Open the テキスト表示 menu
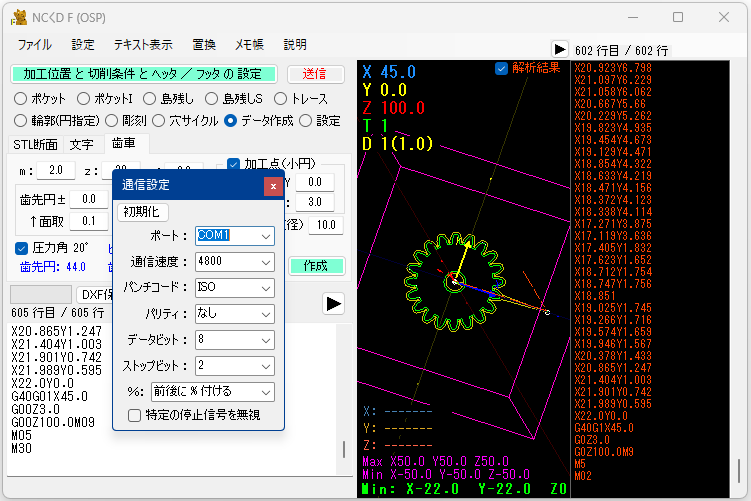This screenshot has height=501, width=751. (x=143, y=45)
